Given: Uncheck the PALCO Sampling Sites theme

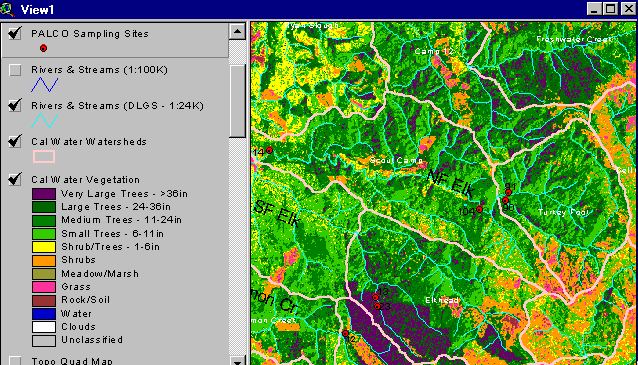Looking at the screenshot, I should click(15, 33).
